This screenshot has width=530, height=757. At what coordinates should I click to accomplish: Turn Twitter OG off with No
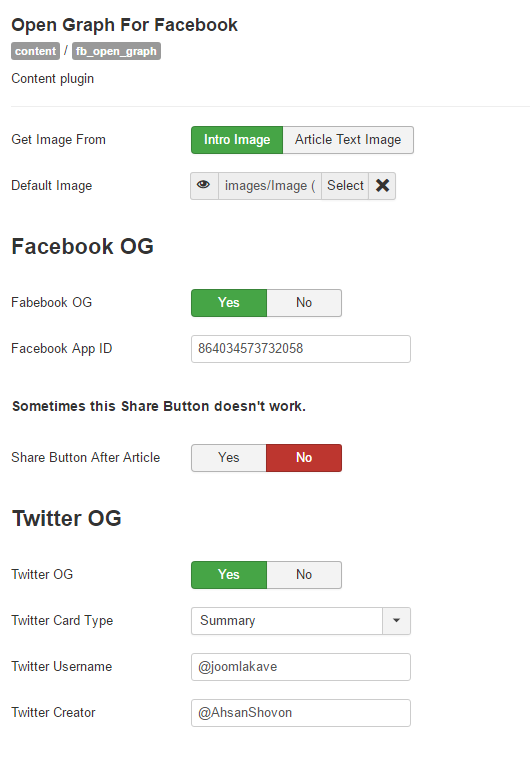pos(304,575)
